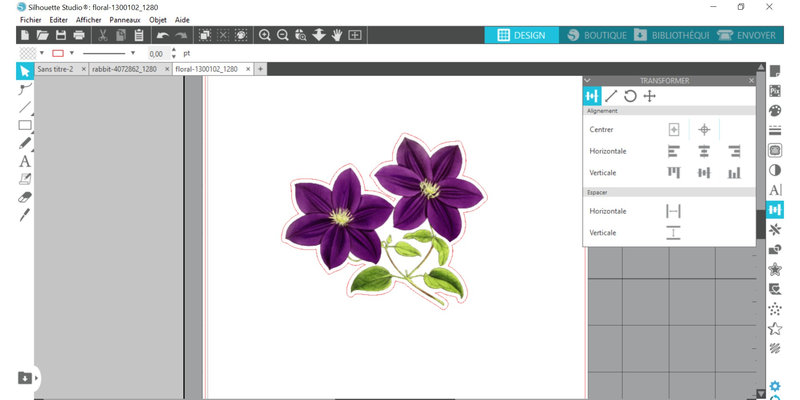Screen dimensions: 800x400
Task: Choose the rectangle drawing tool
Action: click(x=25, y=125)
